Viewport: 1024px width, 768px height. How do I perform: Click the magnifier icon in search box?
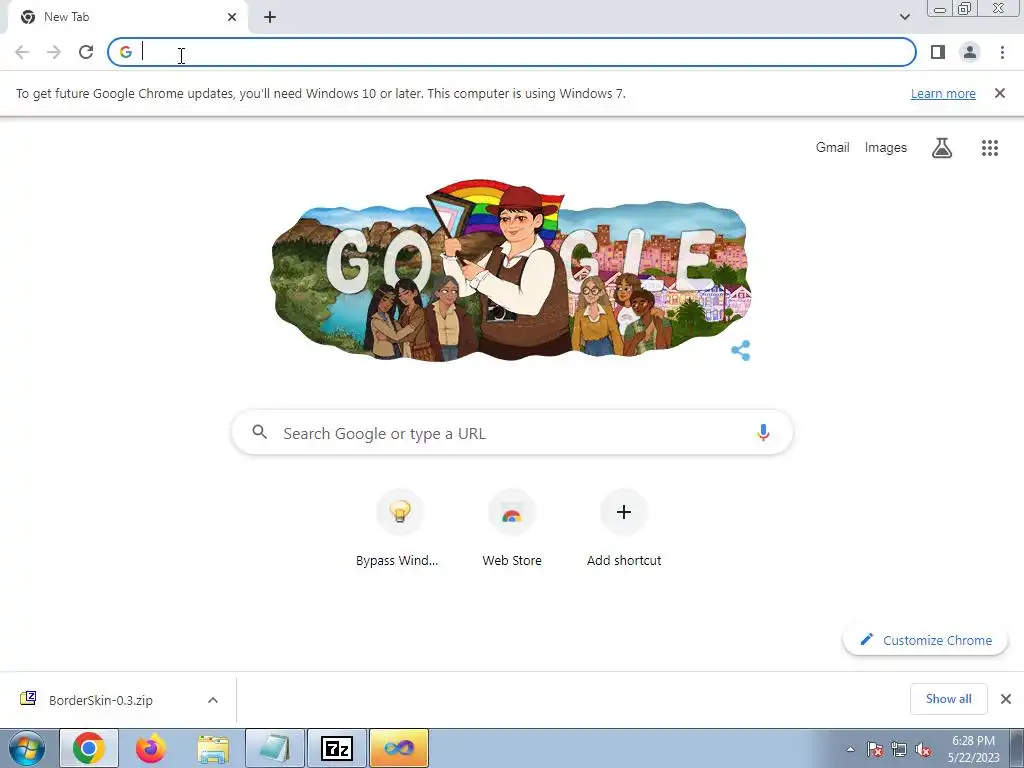point(259,432)
